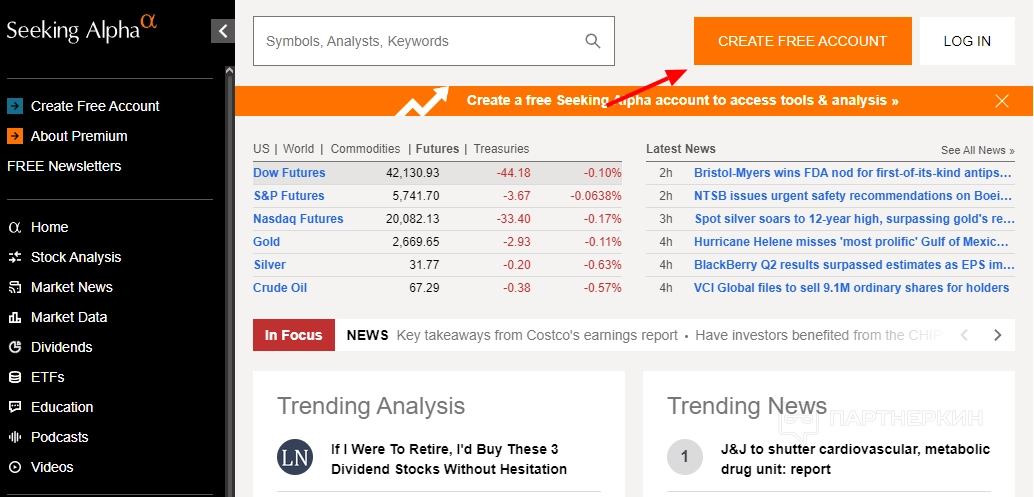
Task: Open the J&J to shutter cardiovascular news
Action: coord(855,459)
